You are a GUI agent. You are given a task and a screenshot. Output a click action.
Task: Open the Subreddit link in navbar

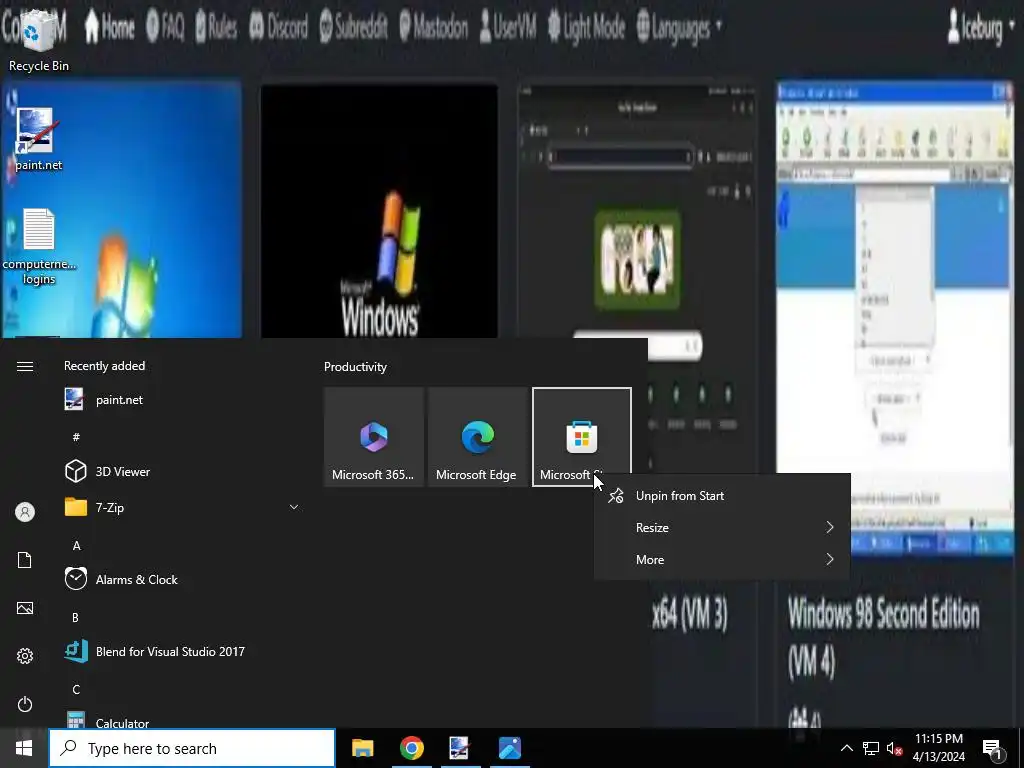(353, 27)
